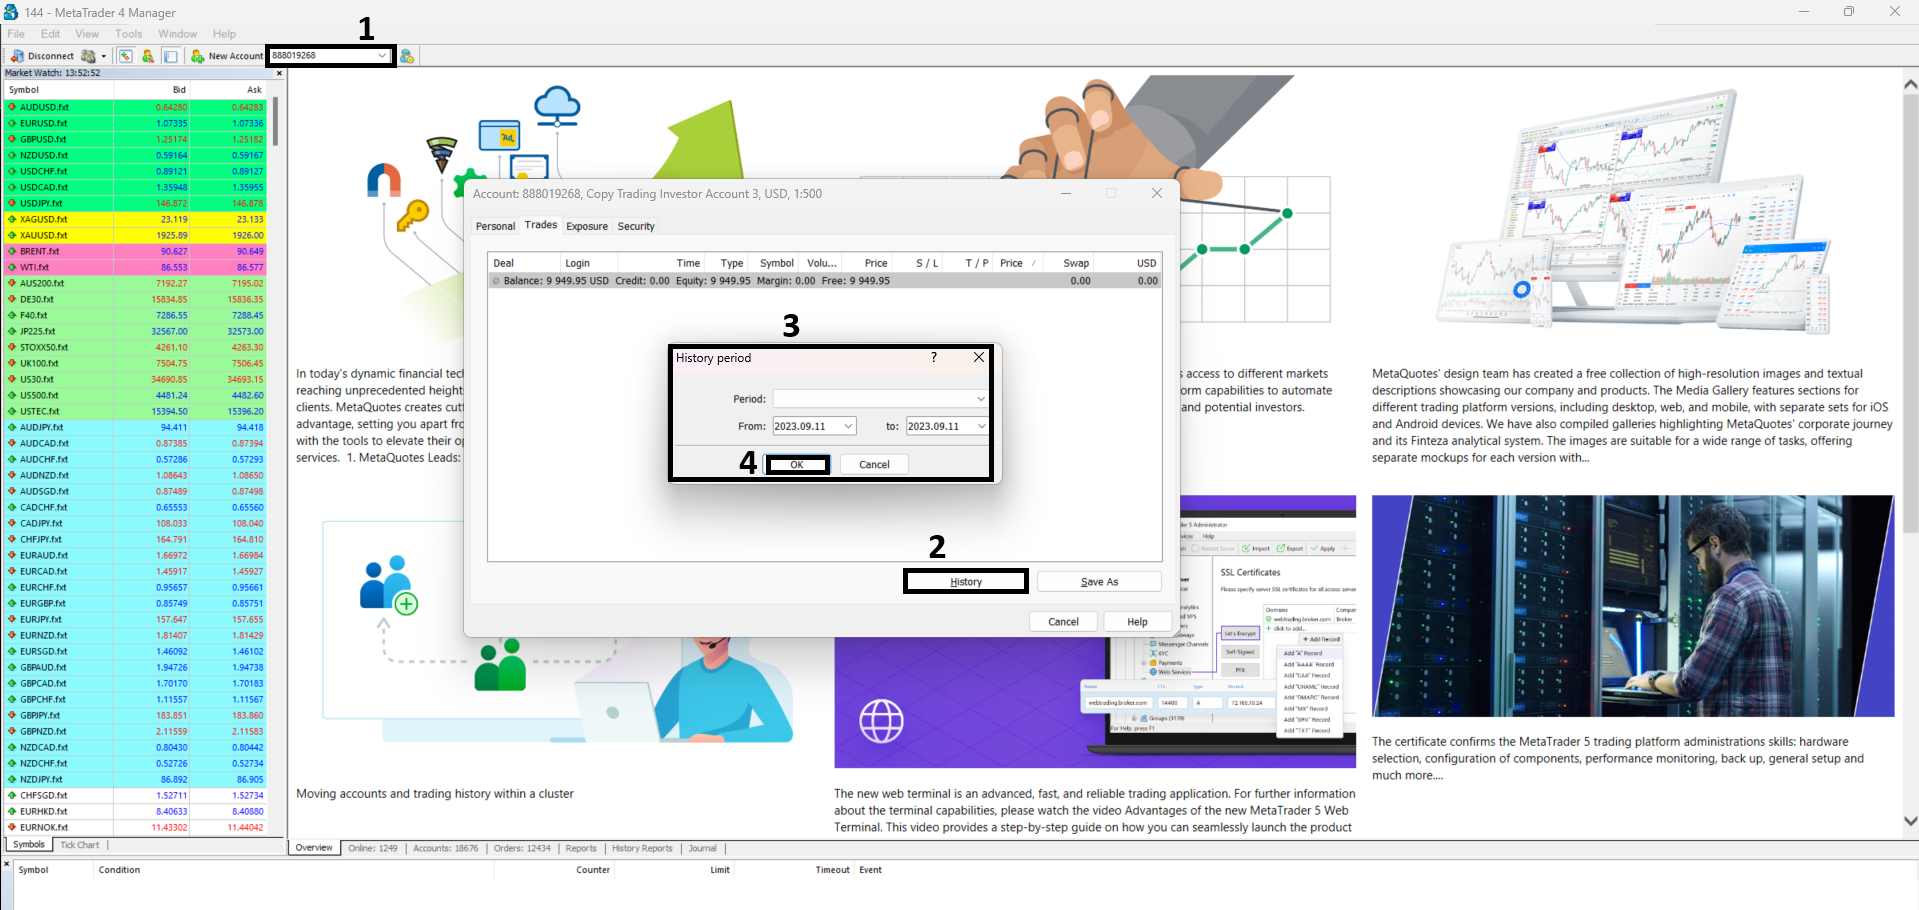The width and height of the screenshot is (1919, 910).
Task: Open the Reports tab
Action: click(581, 848)
